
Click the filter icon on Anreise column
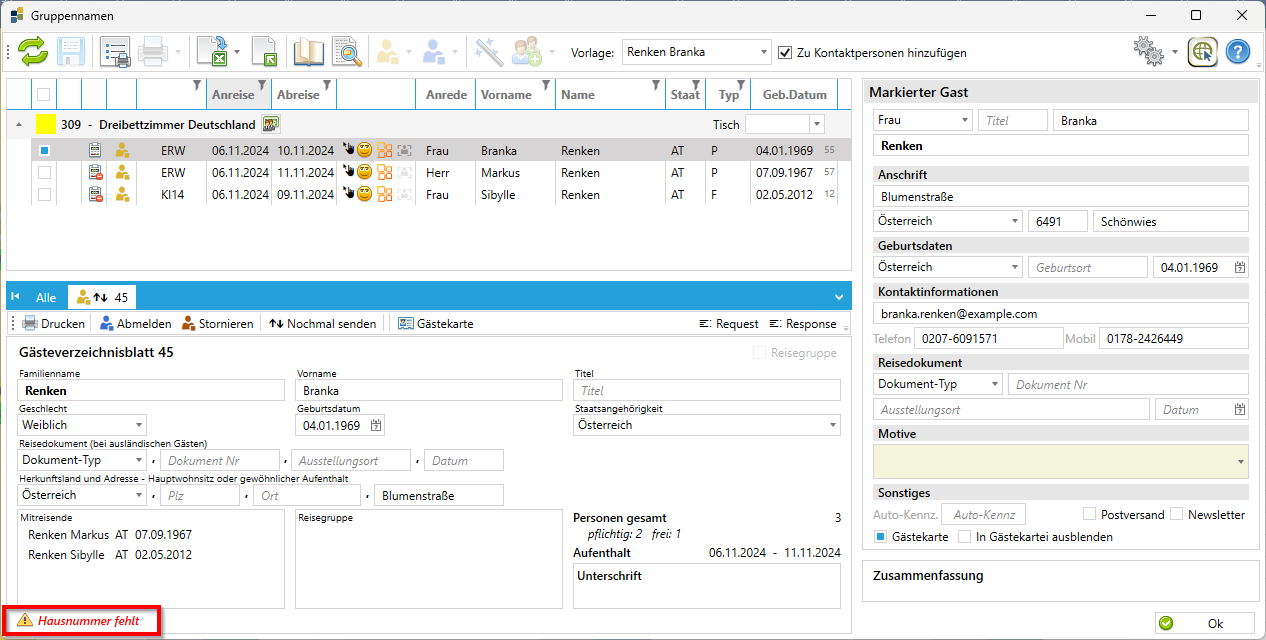263,84
